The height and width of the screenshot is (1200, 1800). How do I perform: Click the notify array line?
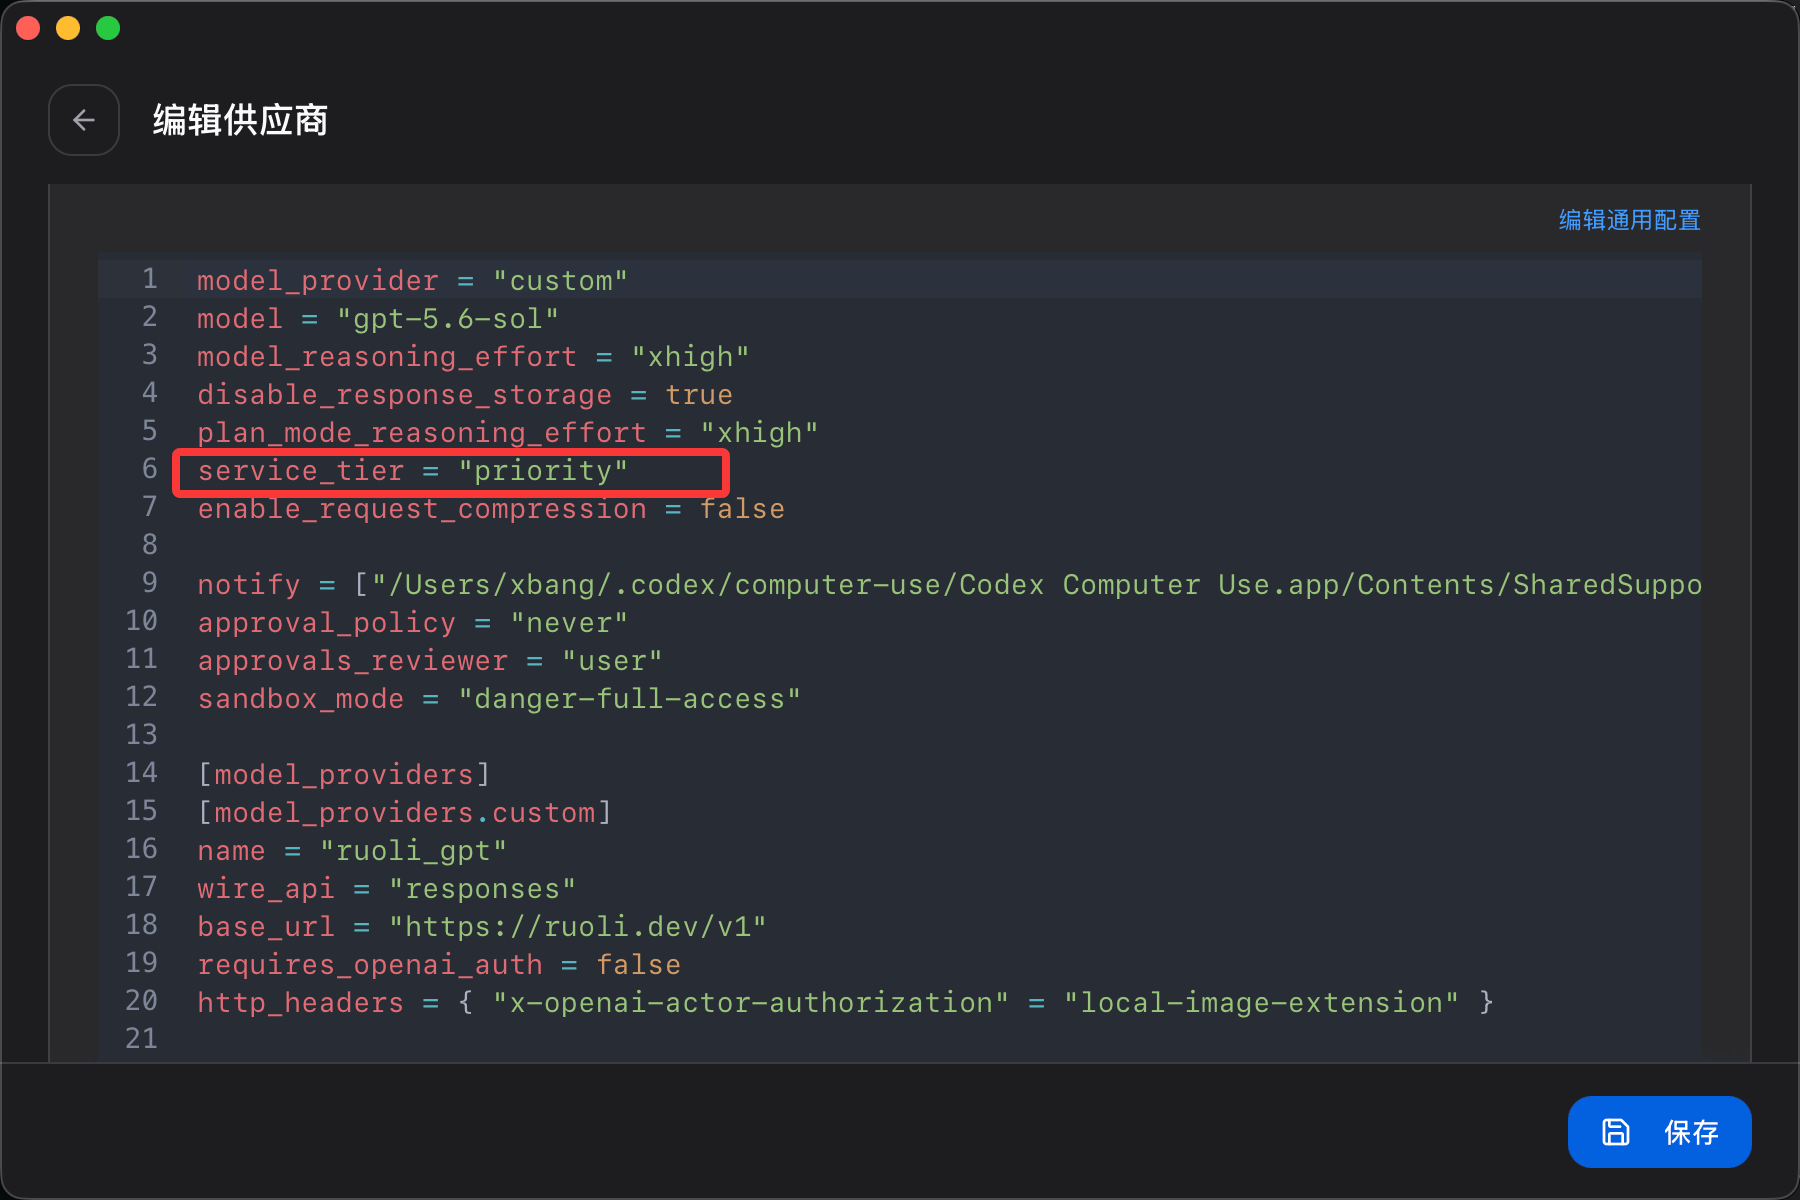click(x=949, y=584)
